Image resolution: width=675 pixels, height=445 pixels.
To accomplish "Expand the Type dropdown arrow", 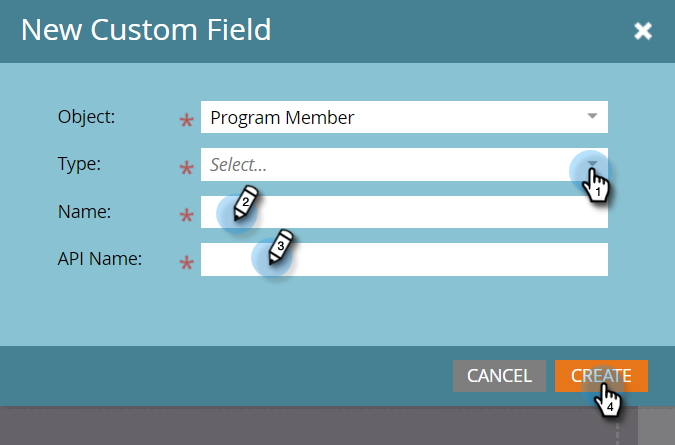I will pyautogui.click(x=592, y=165).
